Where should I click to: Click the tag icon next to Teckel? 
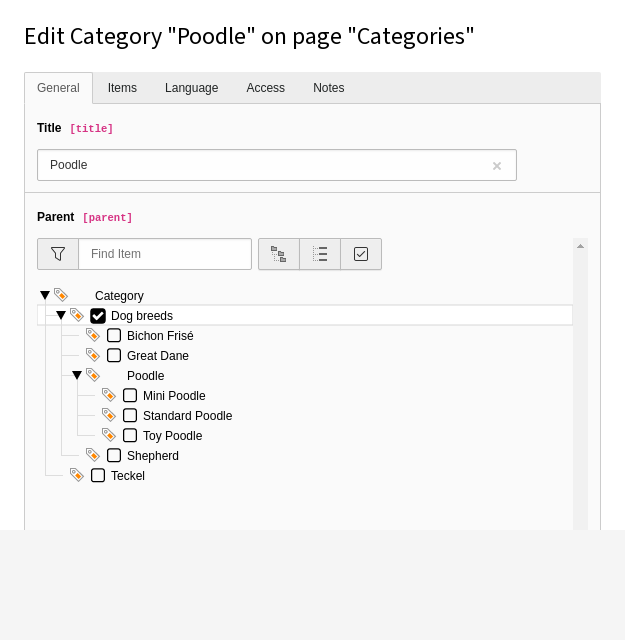click(77, 476)
